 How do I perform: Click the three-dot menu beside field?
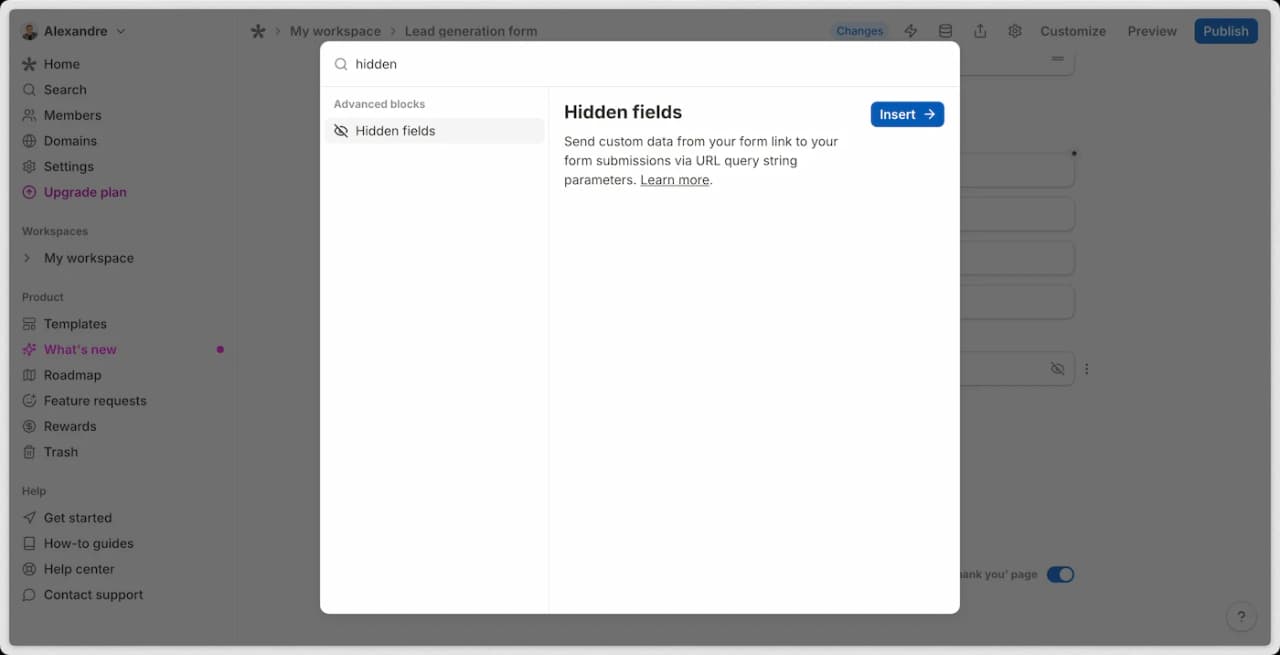tap(1087, 369)
